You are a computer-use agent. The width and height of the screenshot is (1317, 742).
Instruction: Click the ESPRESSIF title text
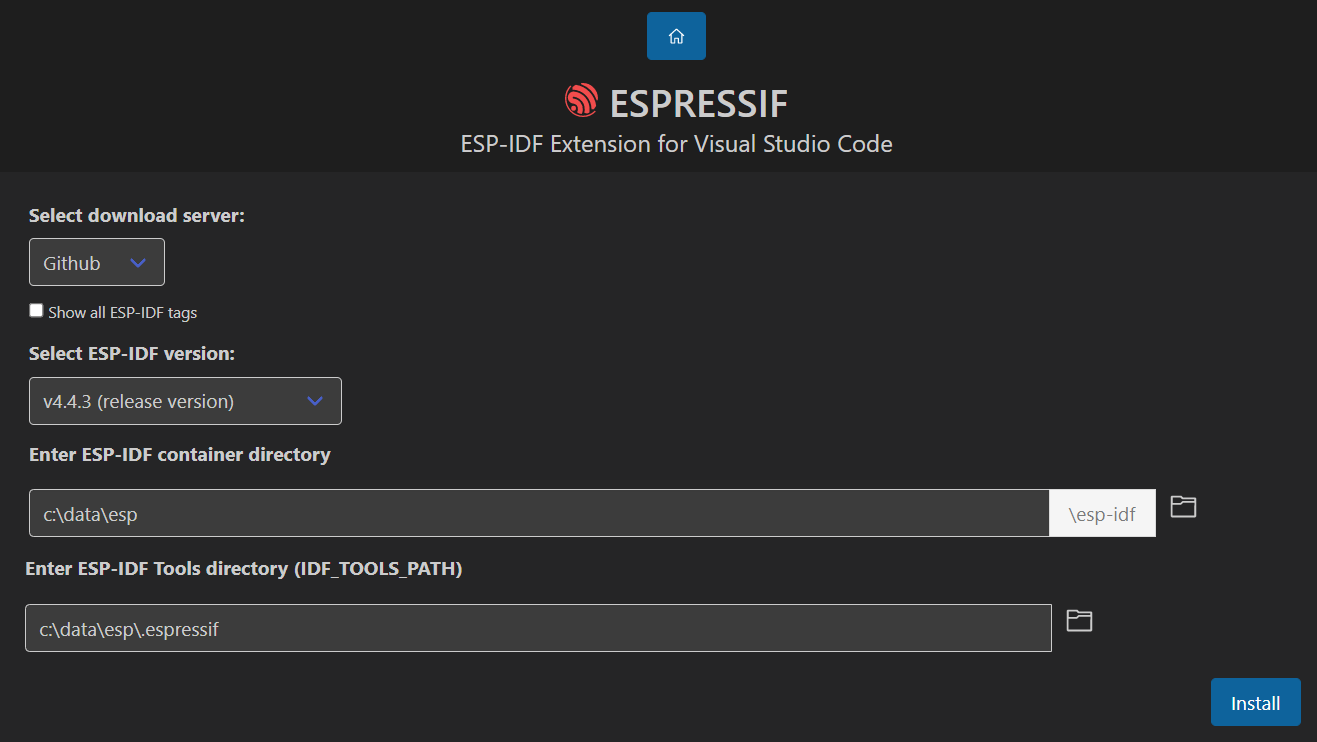click(699, 102)
